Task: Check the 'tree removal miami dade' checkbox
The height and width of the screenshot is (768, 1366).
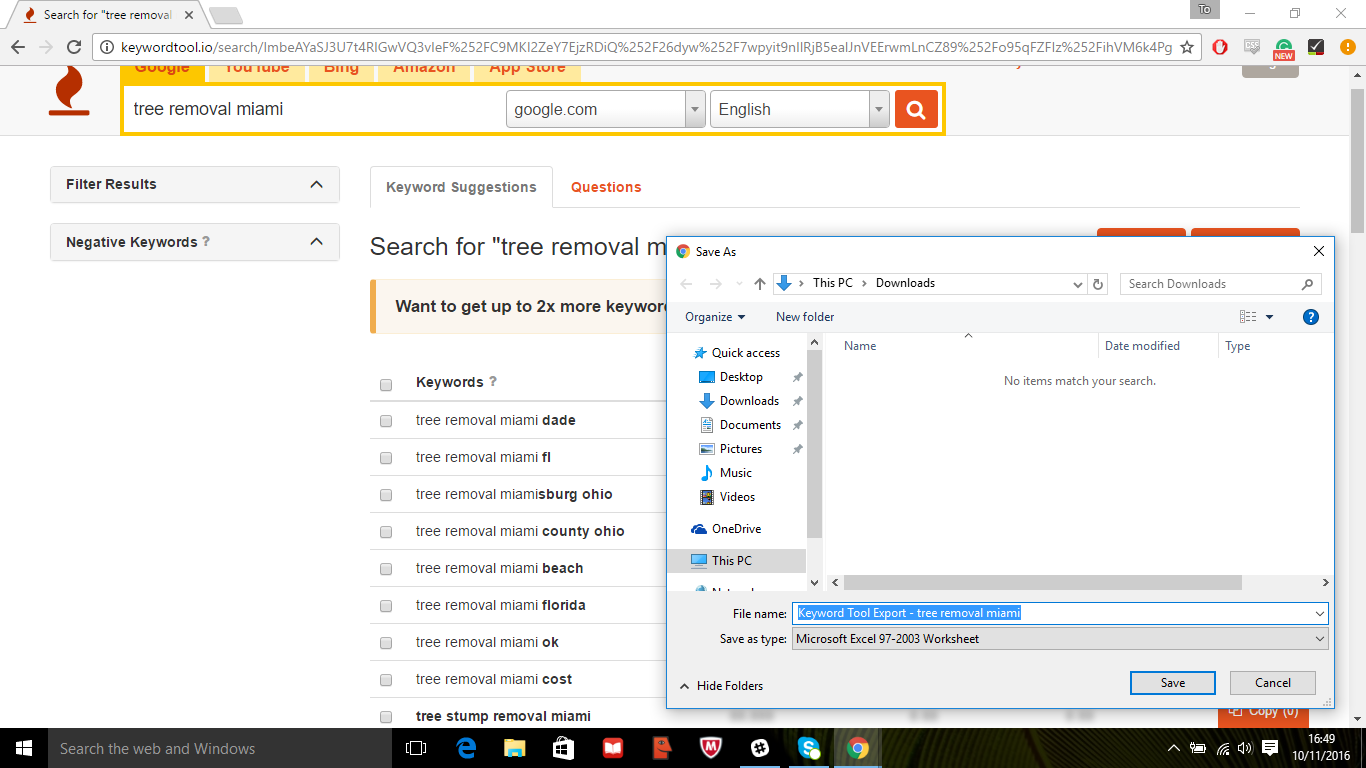Action: [x=386, y=421]
